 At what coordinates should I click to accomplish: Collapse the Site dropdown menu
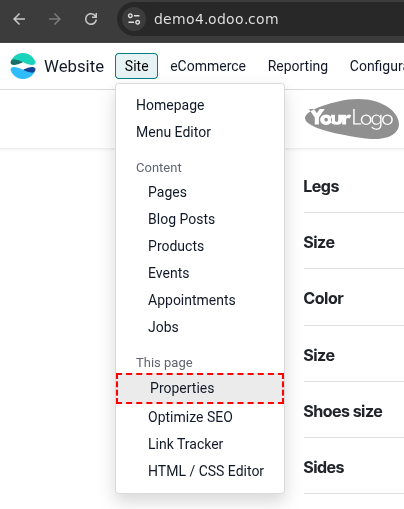(x=136, y=66)
